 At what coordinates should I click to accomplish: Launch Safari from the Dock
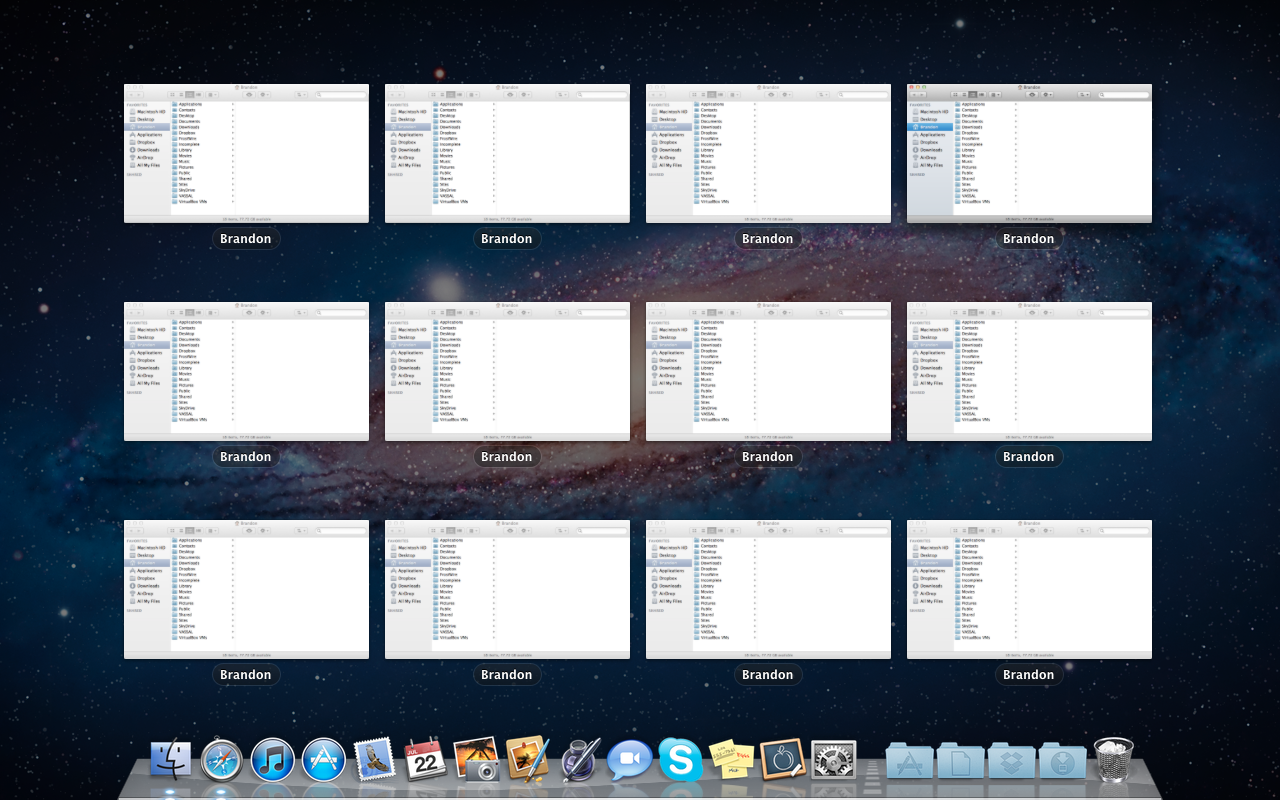tap(221, 761)
